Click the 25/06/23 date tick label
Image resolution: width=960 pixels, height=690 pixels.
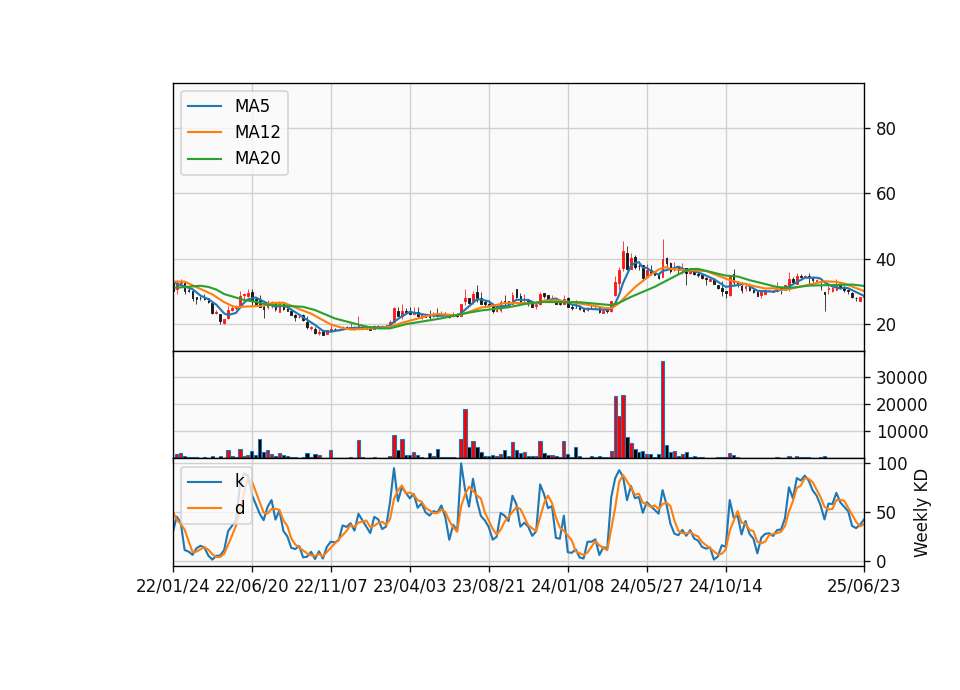tap(864, 586)
